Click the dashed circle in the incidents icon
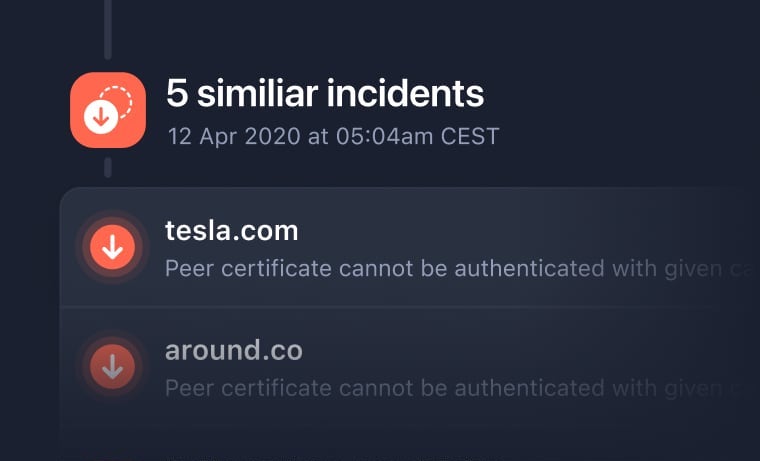Viewport: 760px width, 461px height. [118, 99]
